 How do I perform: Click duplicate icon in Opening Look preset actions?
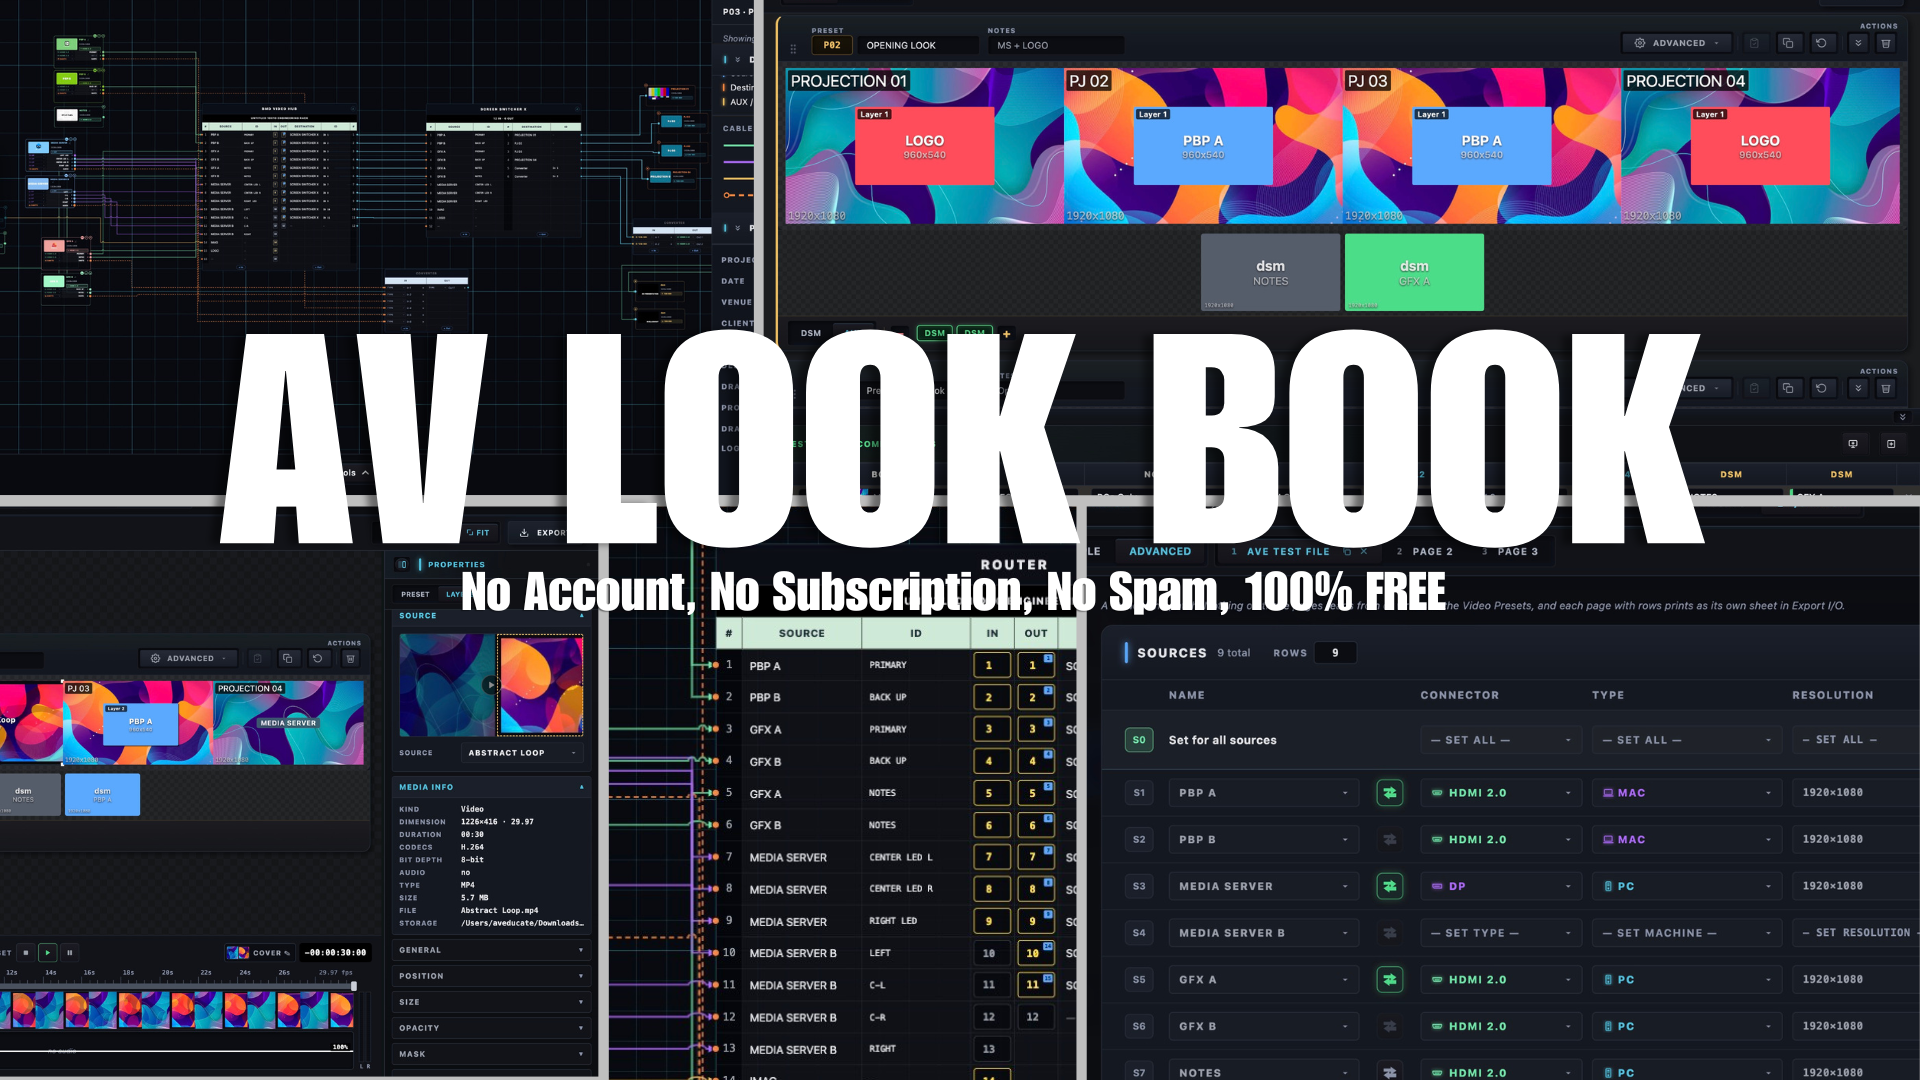click(1788, 43)
